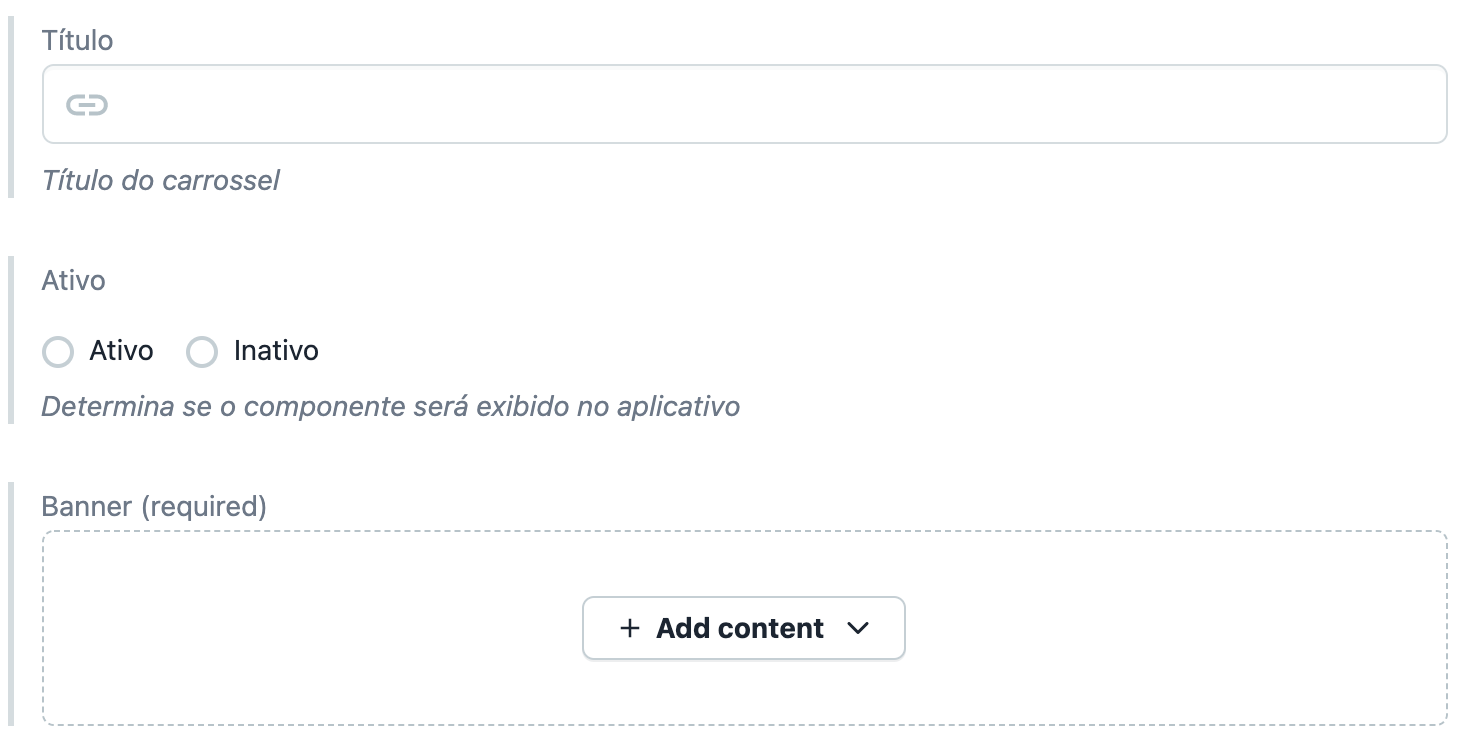Select the Ativo radio button
This screenshot has width=1462, height=738.
(58, 352)
